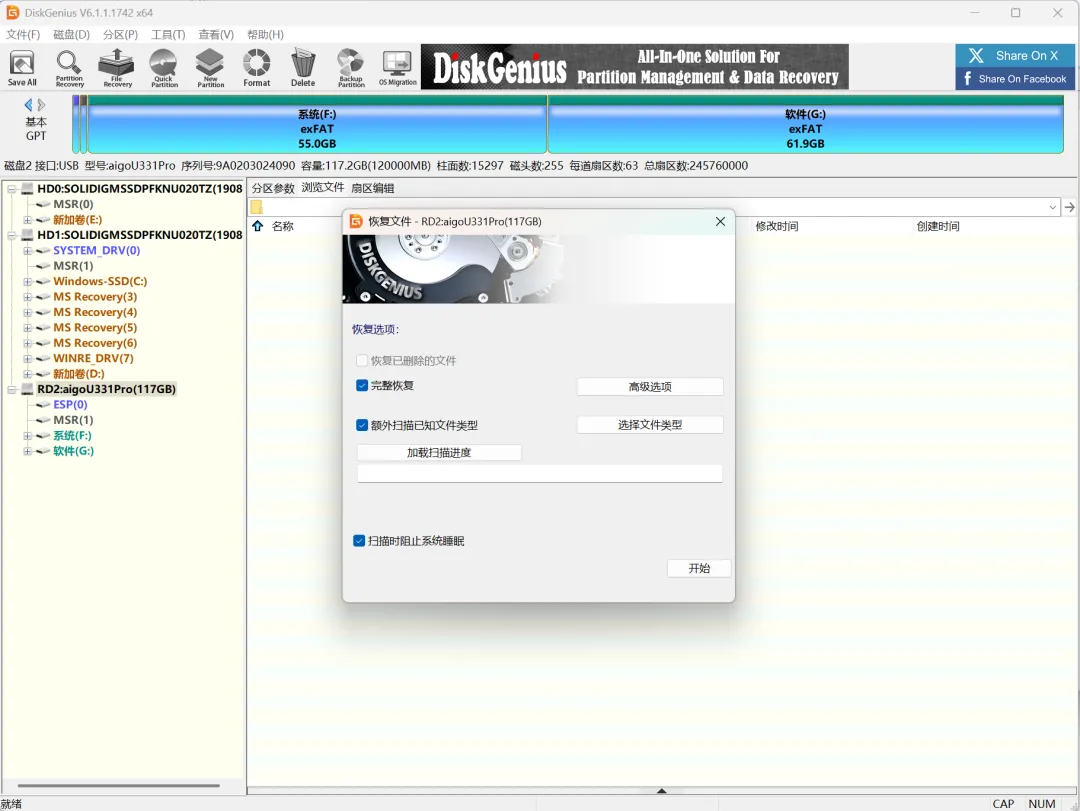Switch to the 浏览文件 tab

tap(322, 187)
